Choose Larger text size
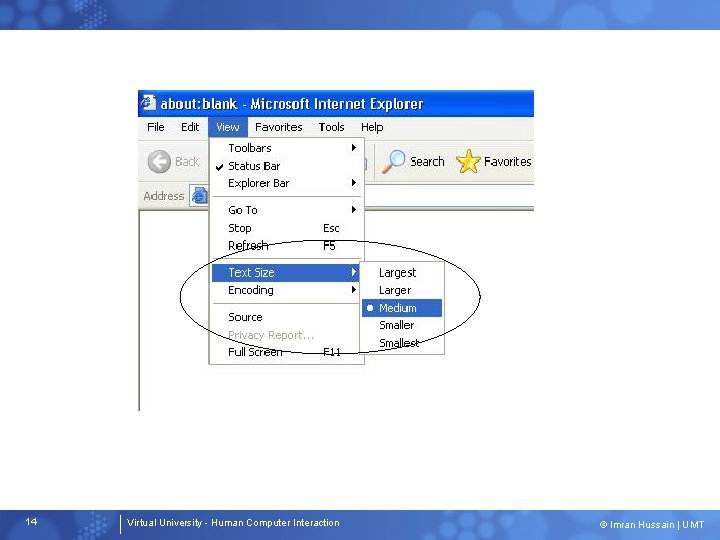The image size is (720, 540). click(x=395, y=290)
